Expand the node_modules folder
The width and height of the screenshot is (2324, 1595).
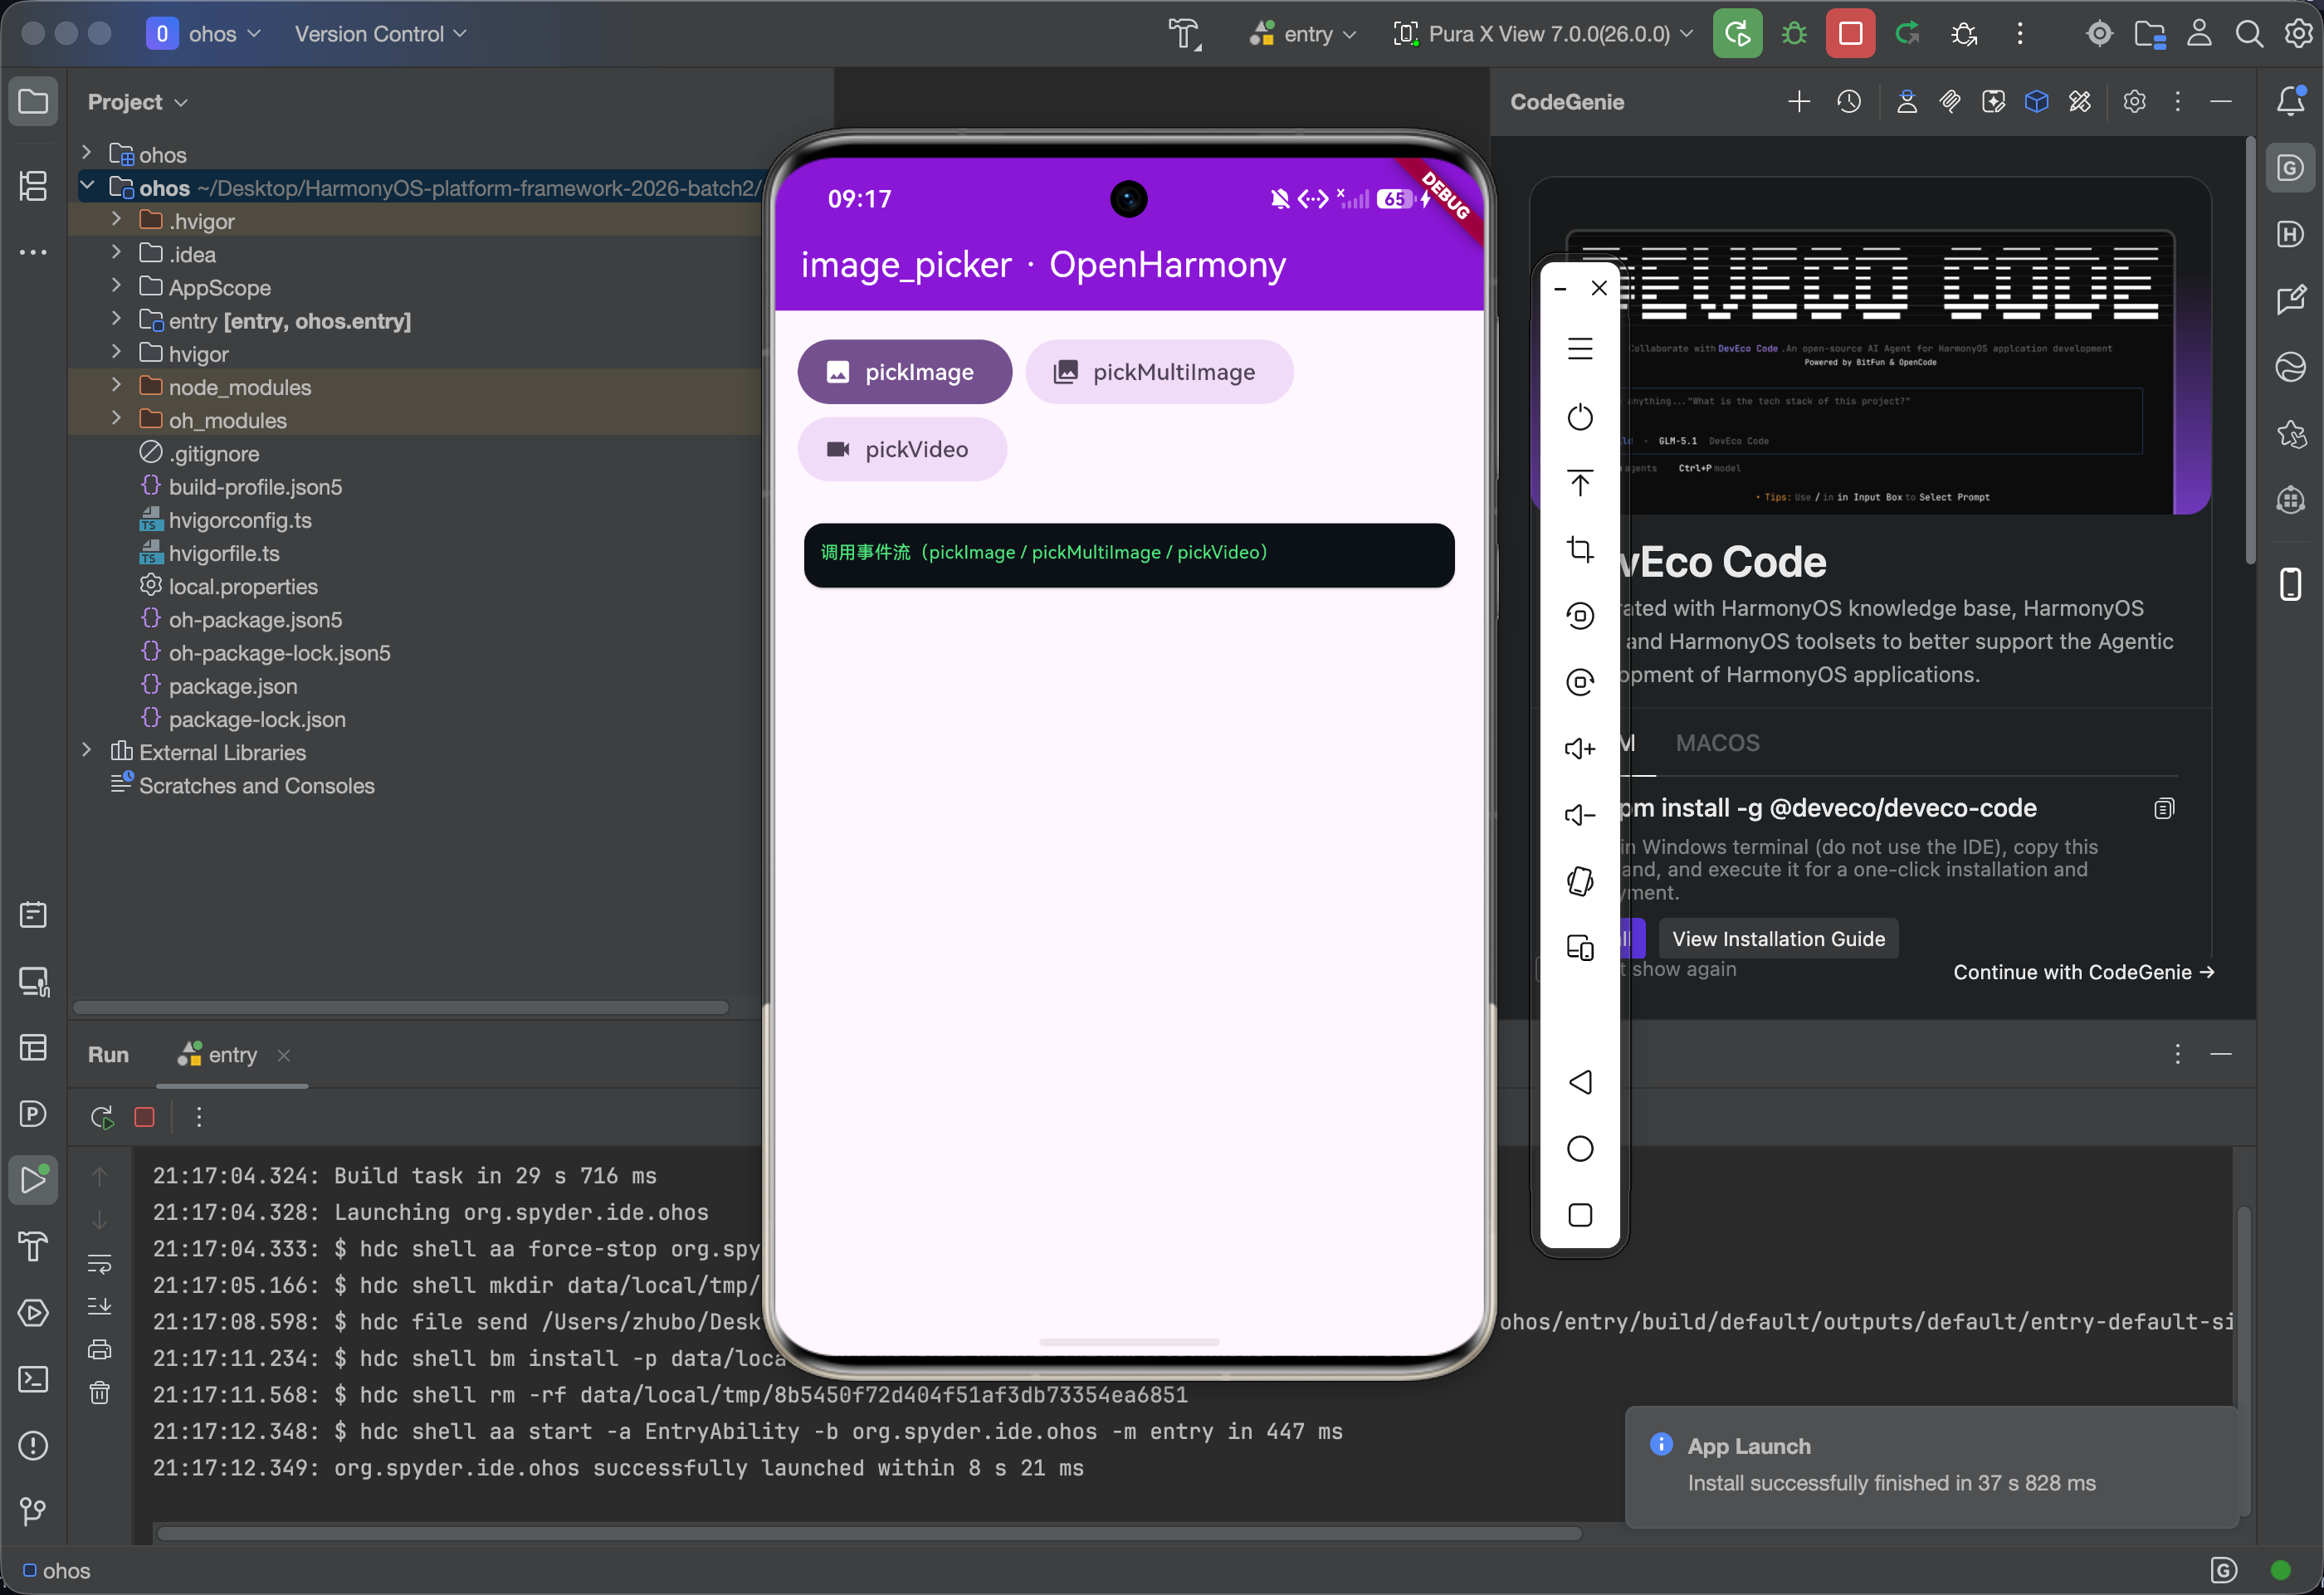116,385
